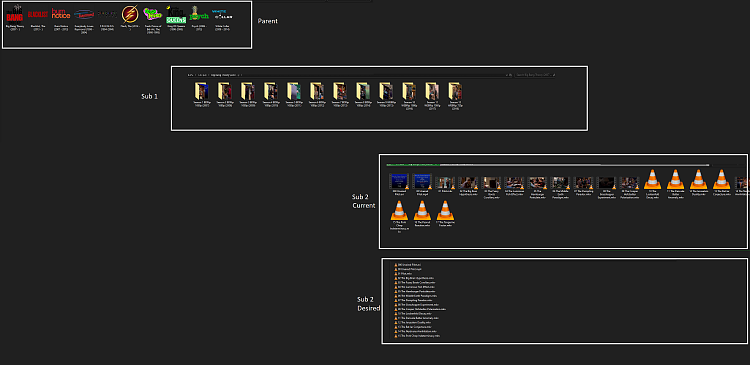Viewport: 750px width, 365px height.
Task: Open the Psych show folder
Action: coord(199,19)
